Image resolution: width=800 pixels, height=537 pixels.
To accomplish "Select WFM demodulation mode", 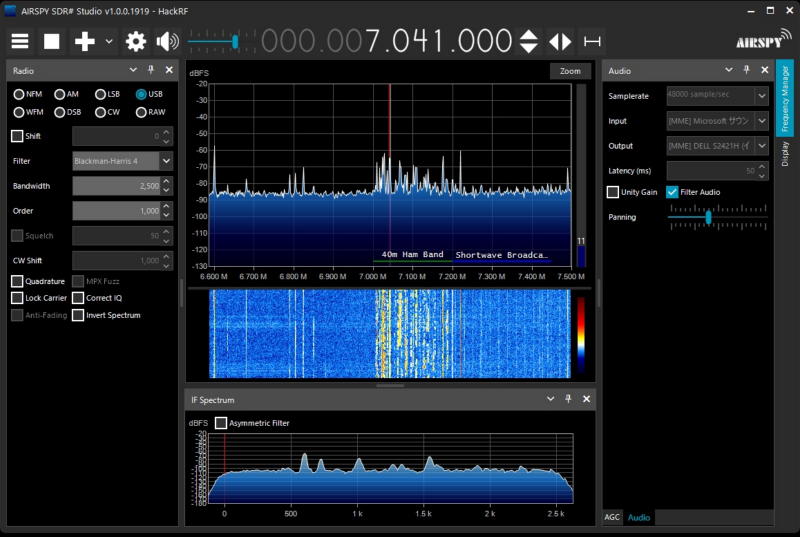I will click(x=29, y=112).
